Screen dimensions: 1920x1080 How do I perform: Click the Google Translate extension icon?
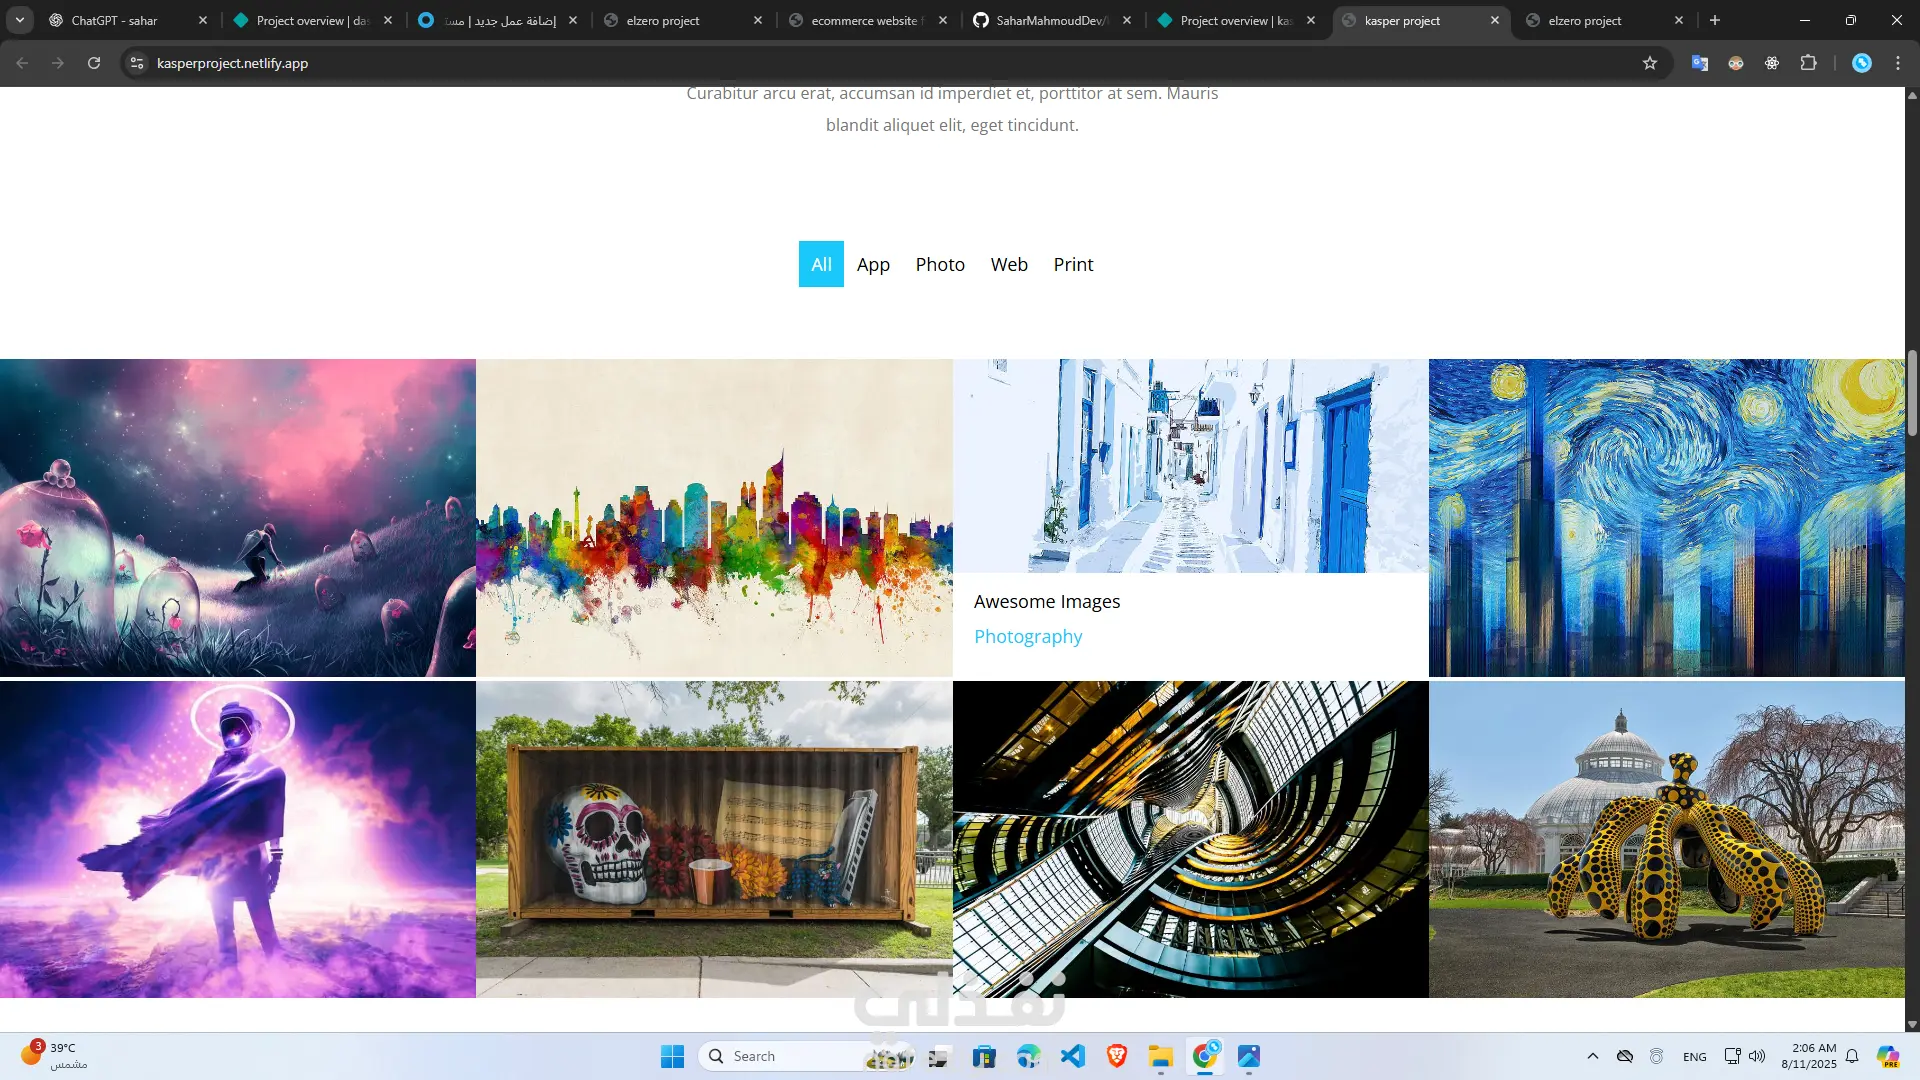(1700, 63)
